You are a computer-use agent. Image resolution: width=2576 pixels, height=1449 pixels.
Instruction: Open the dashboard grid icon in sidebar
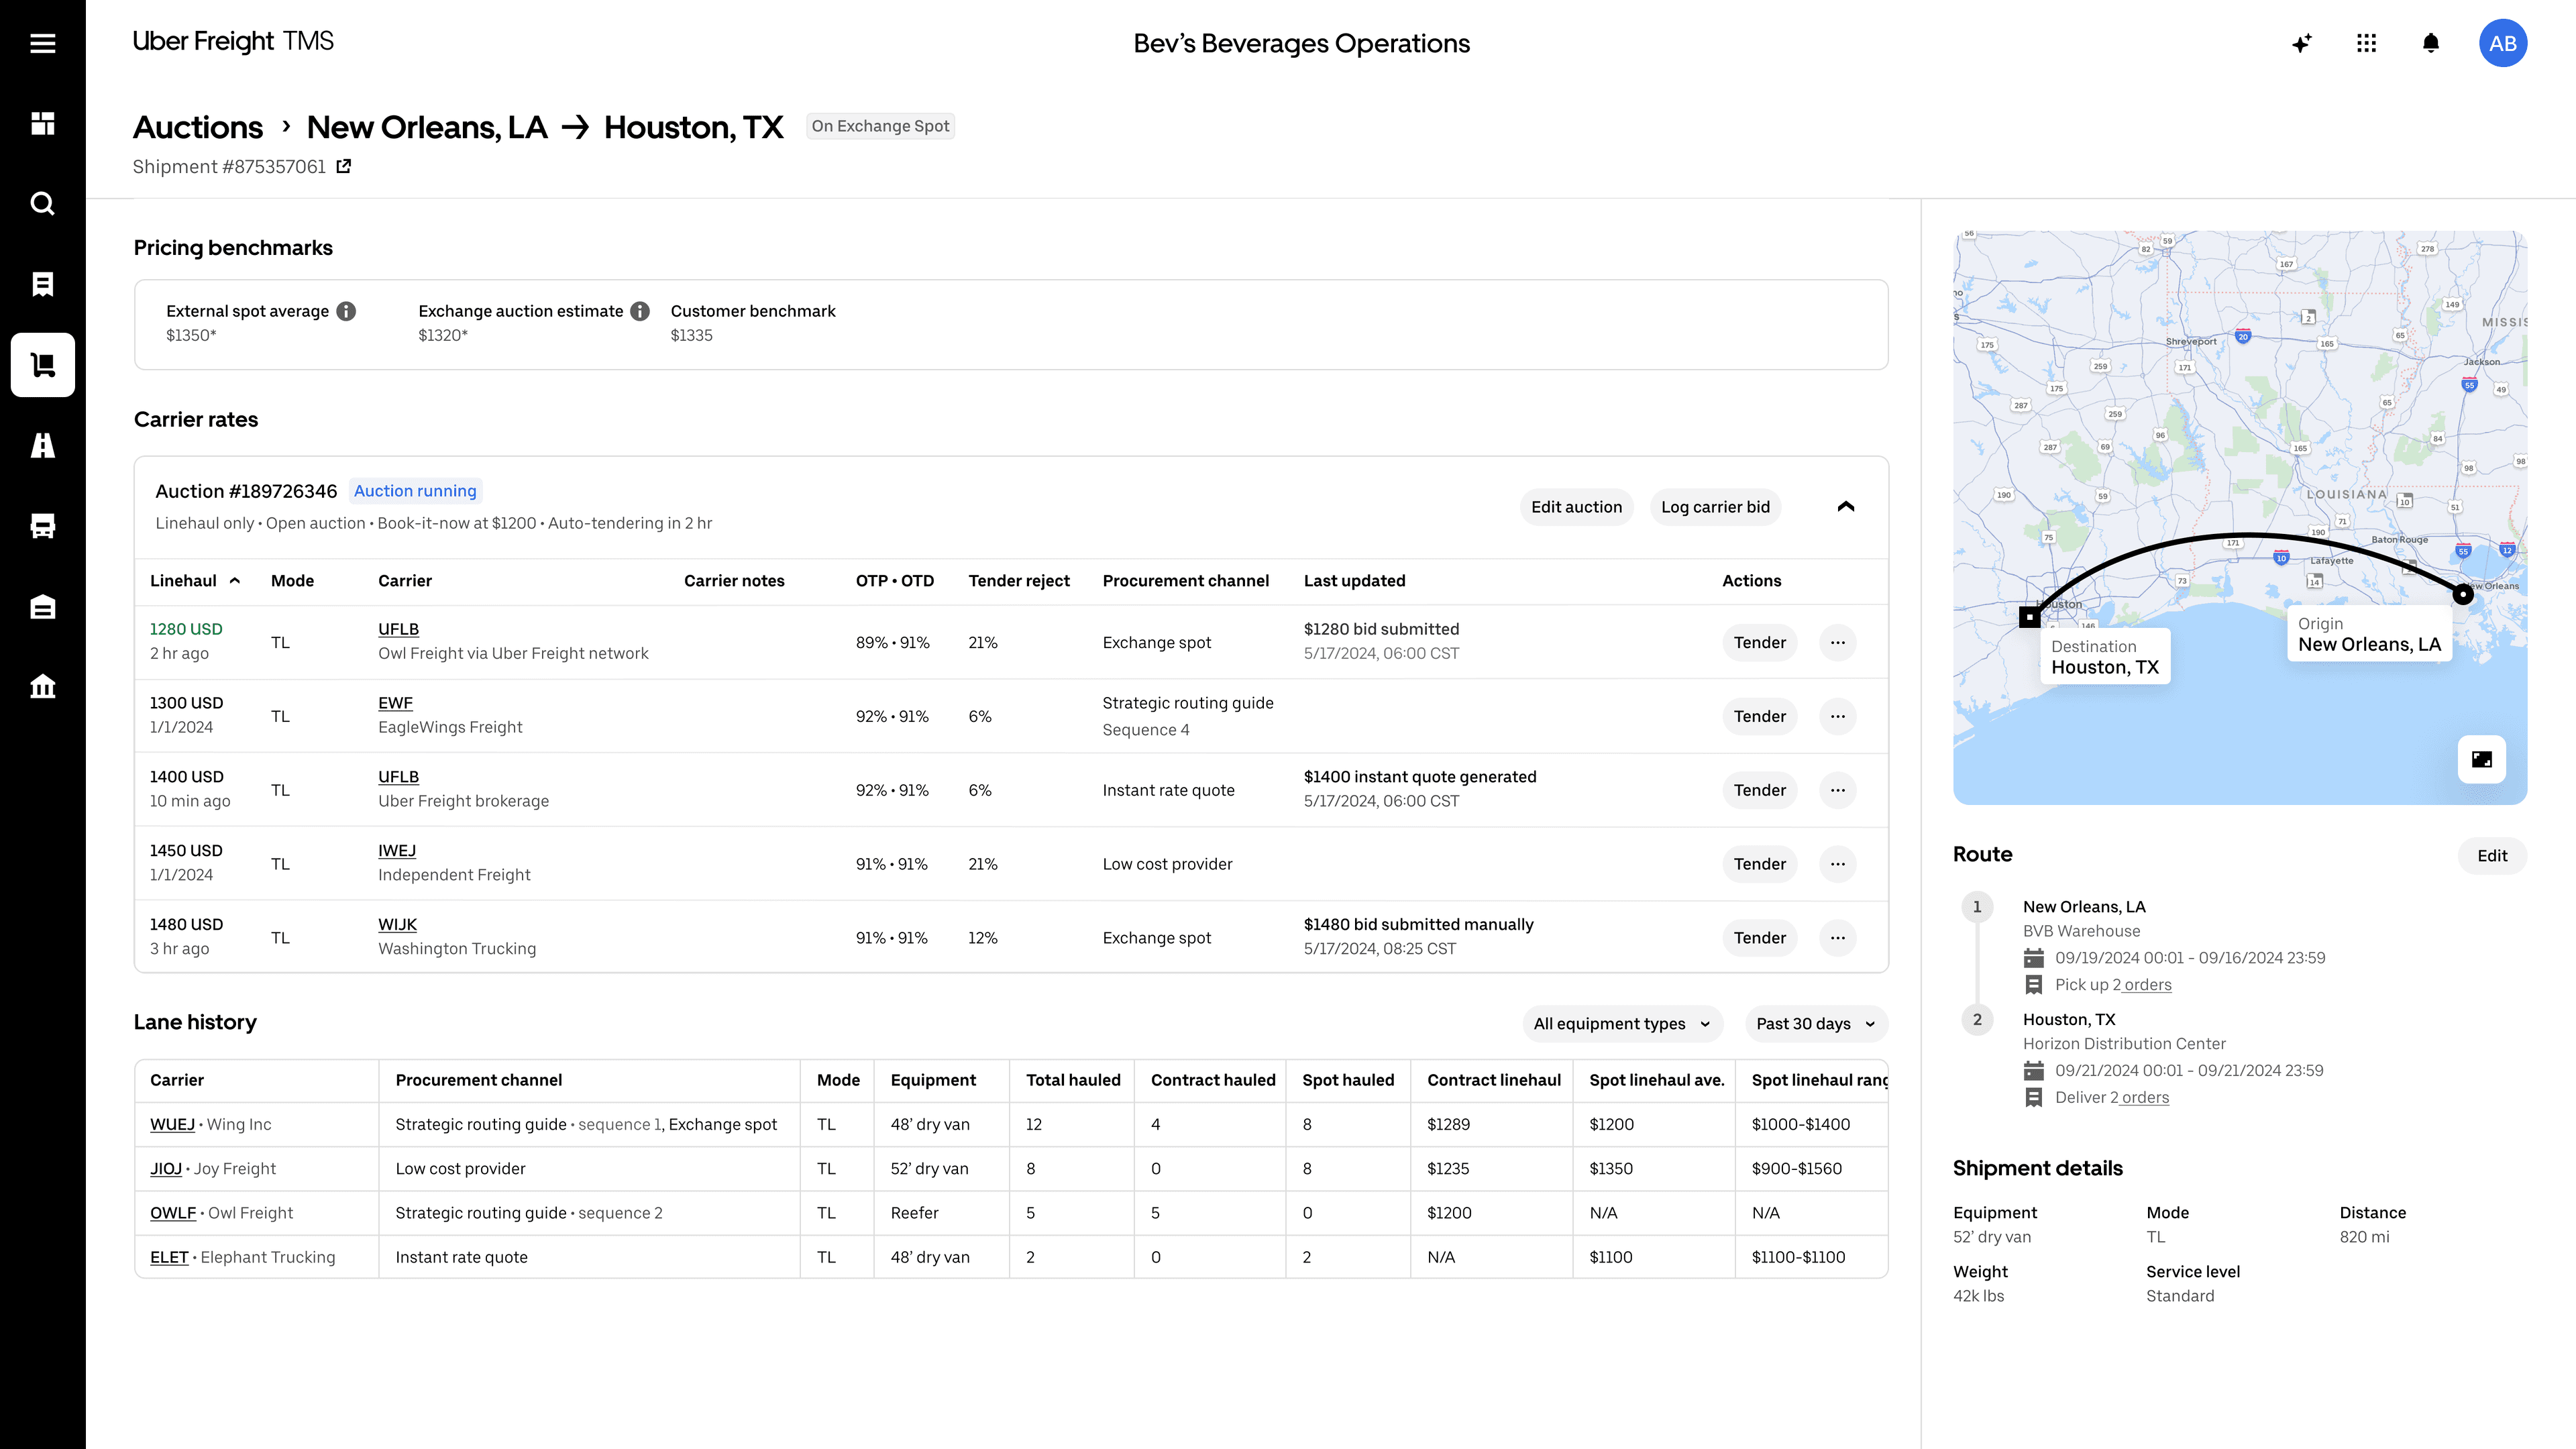42,123
